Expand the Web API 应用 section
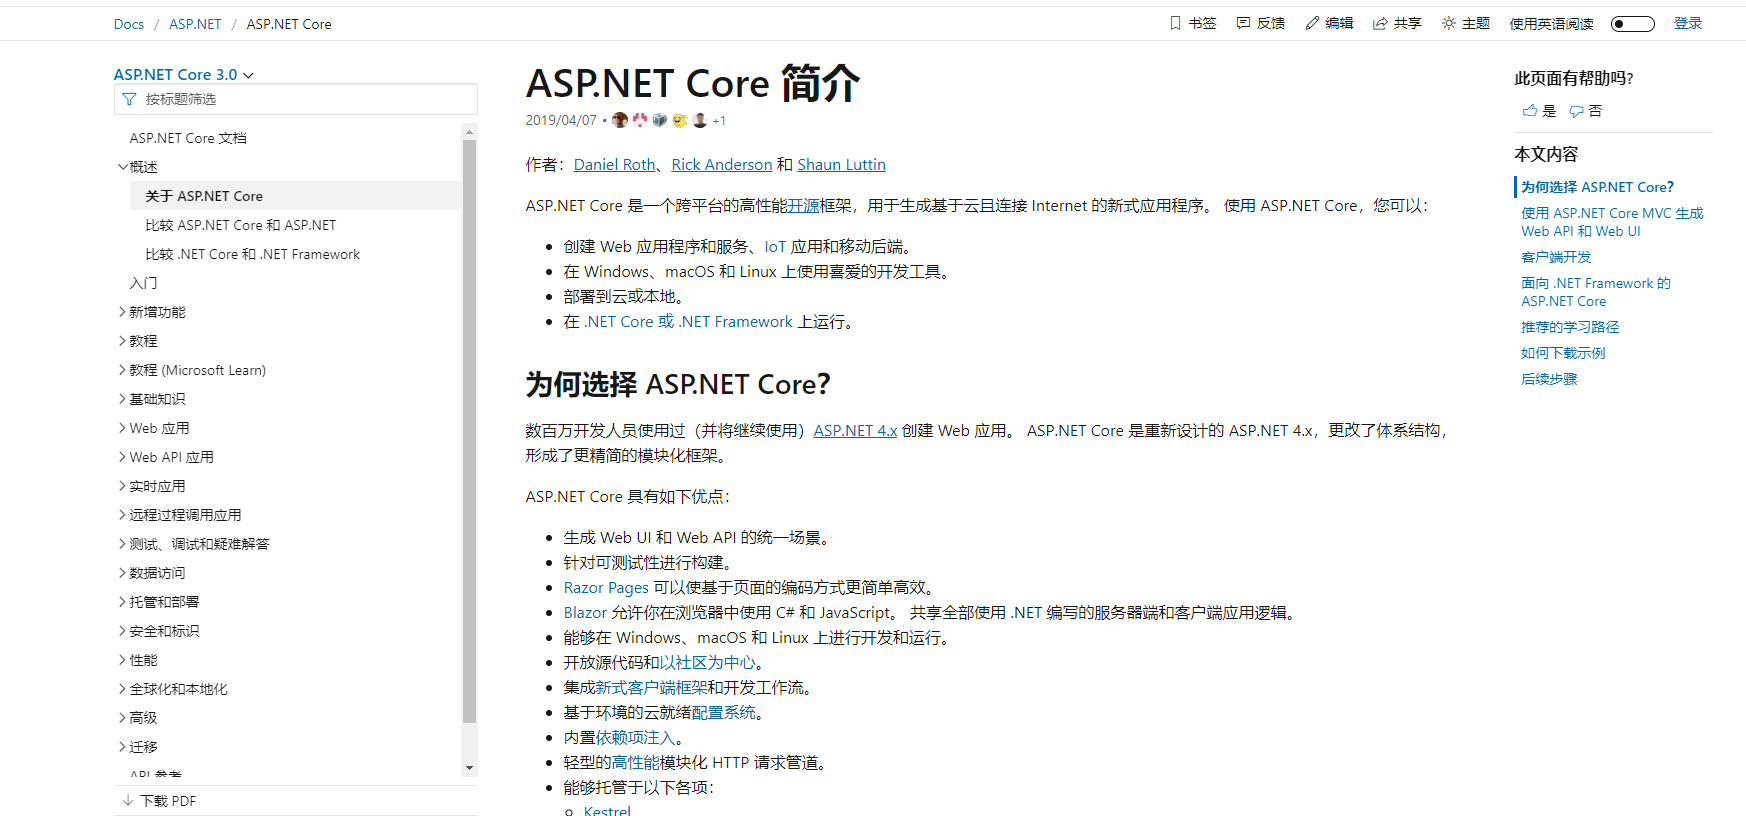Image resolution: width=1746 pixels, height=816 pixels. 123,457
